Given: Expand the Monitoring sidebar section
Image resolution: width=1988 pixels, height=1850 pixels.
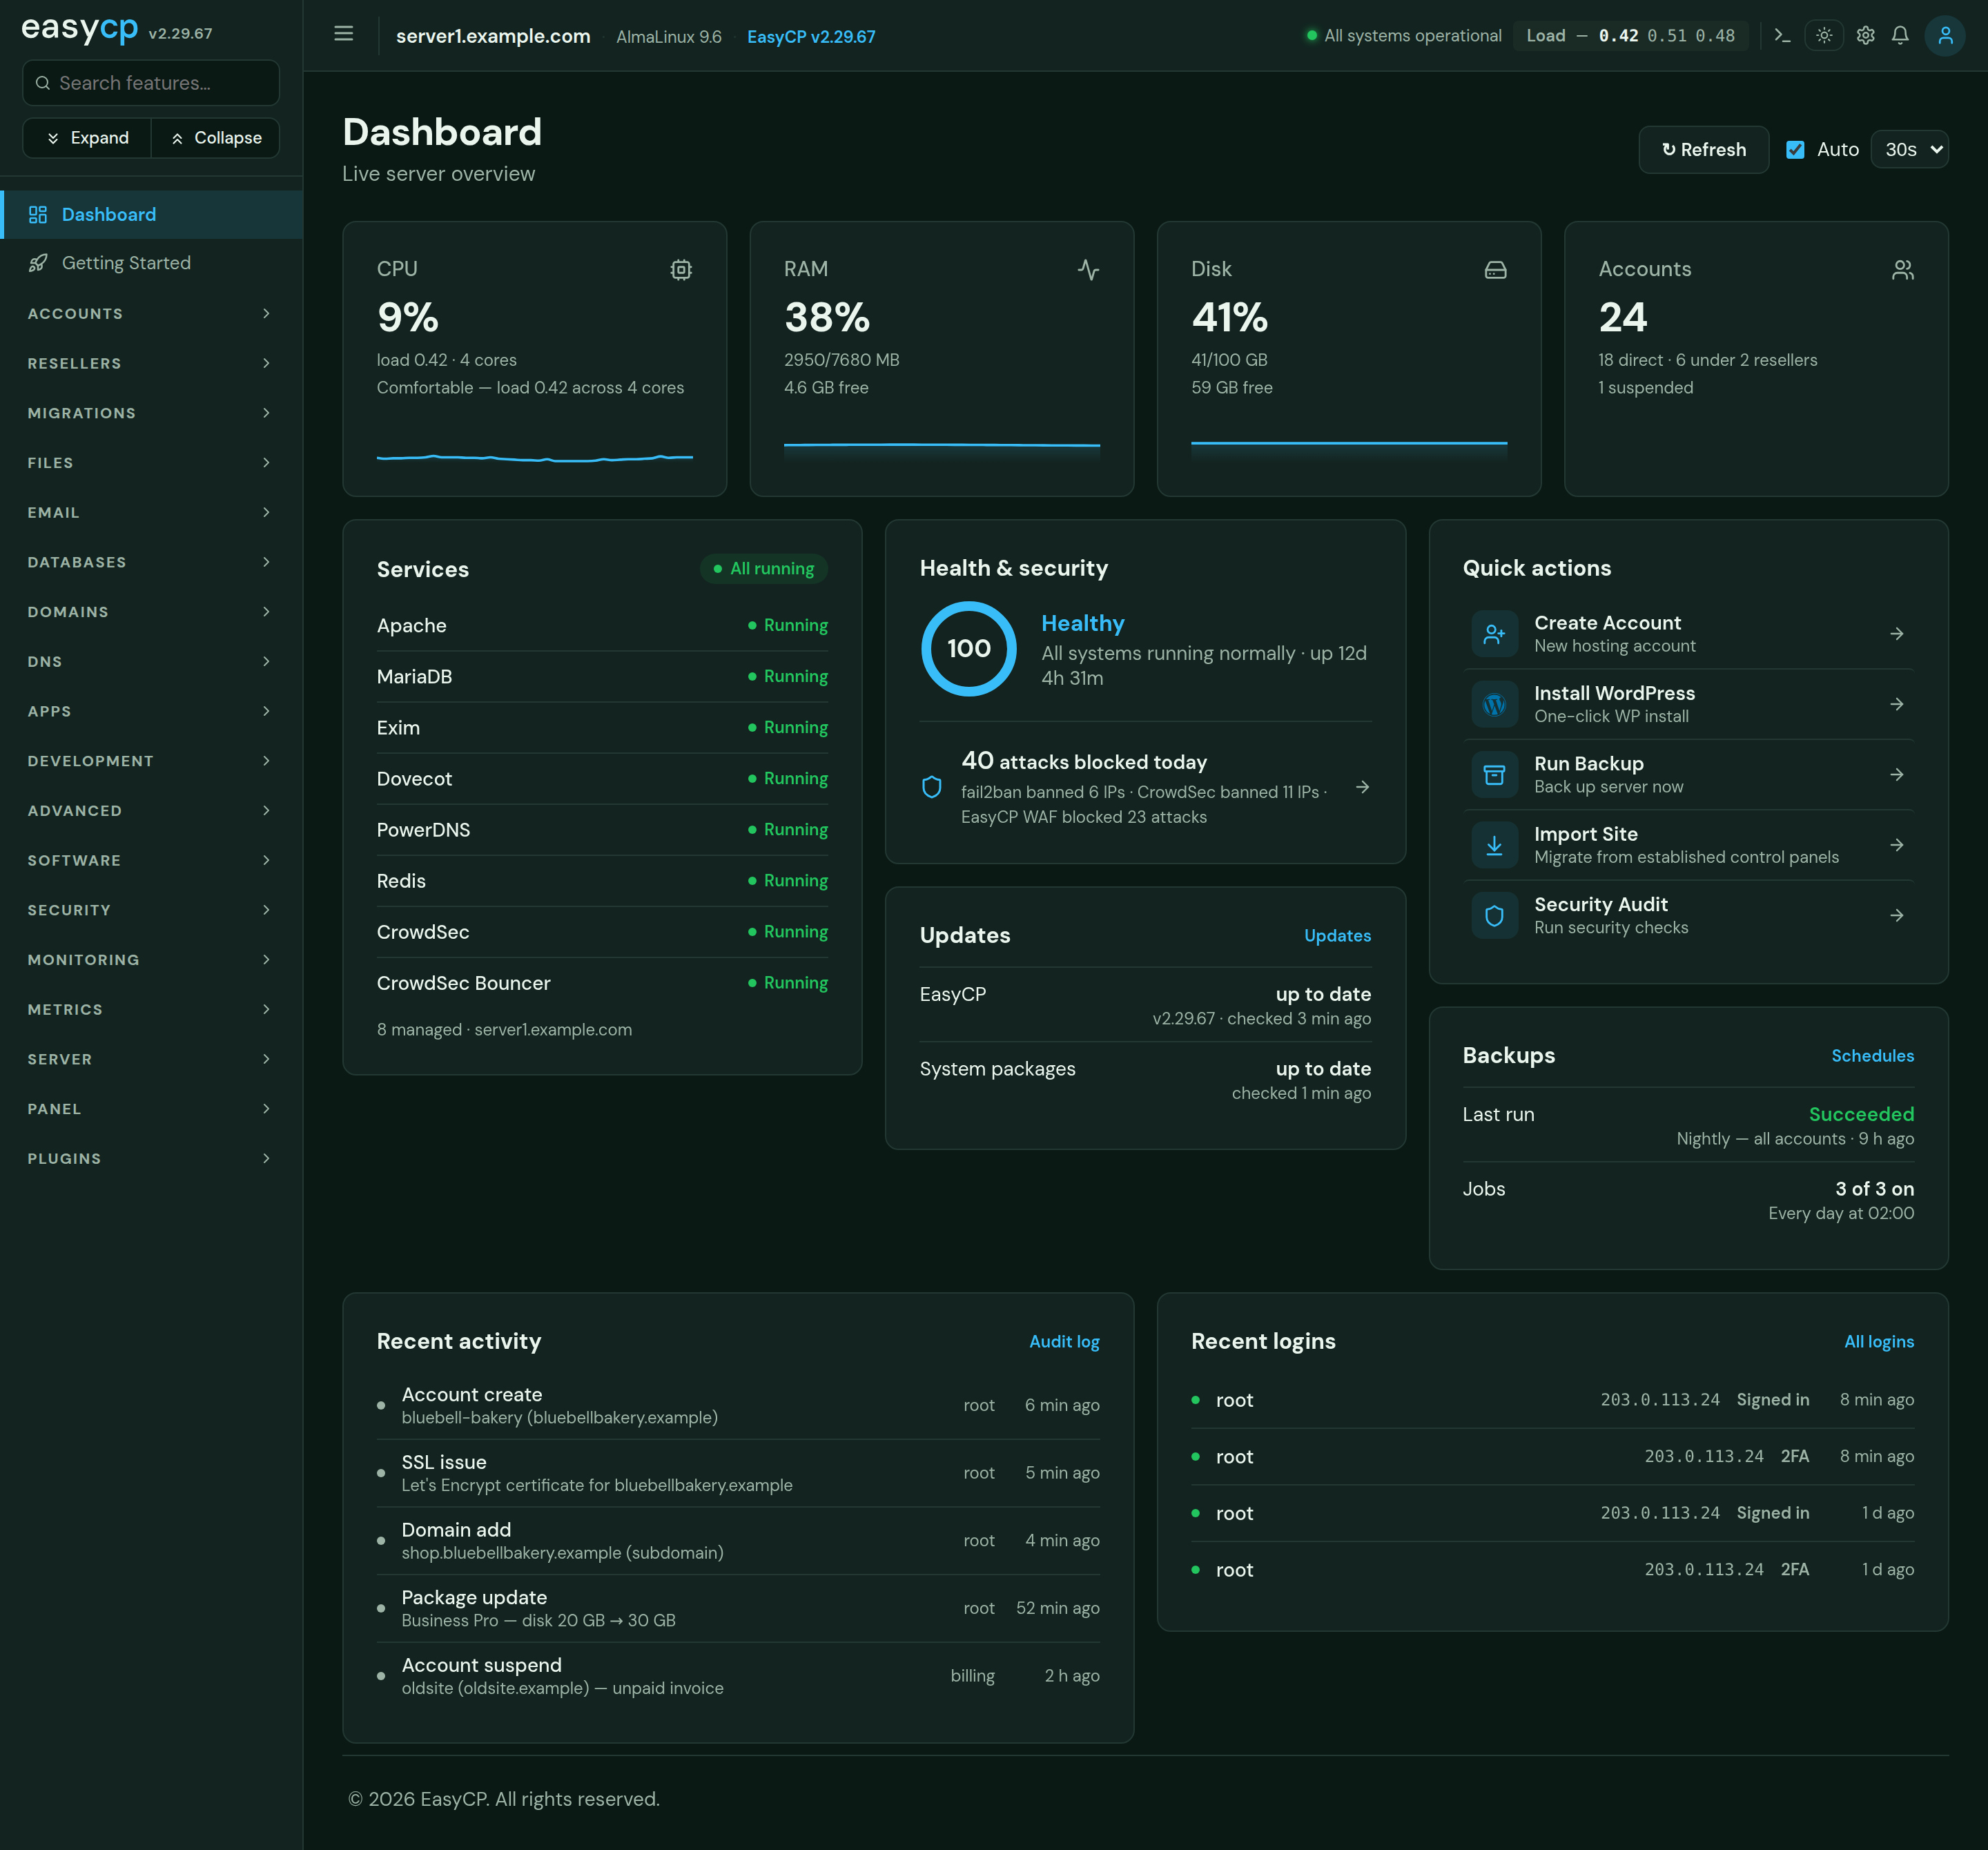Looking at the screenshot, I should pos(151,959).
